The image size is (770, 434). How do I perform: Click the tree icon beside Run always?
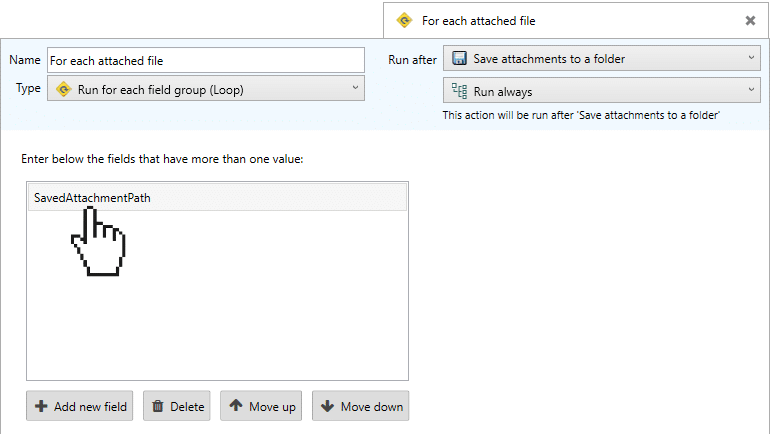pos(459,91)
